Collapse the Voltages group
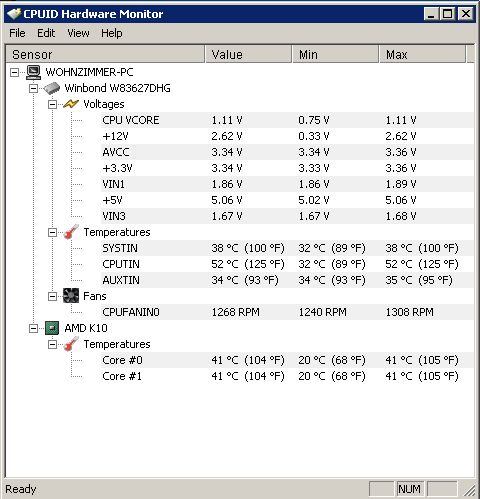The height and width of the screenshot is (499, 480). [52, 104]
